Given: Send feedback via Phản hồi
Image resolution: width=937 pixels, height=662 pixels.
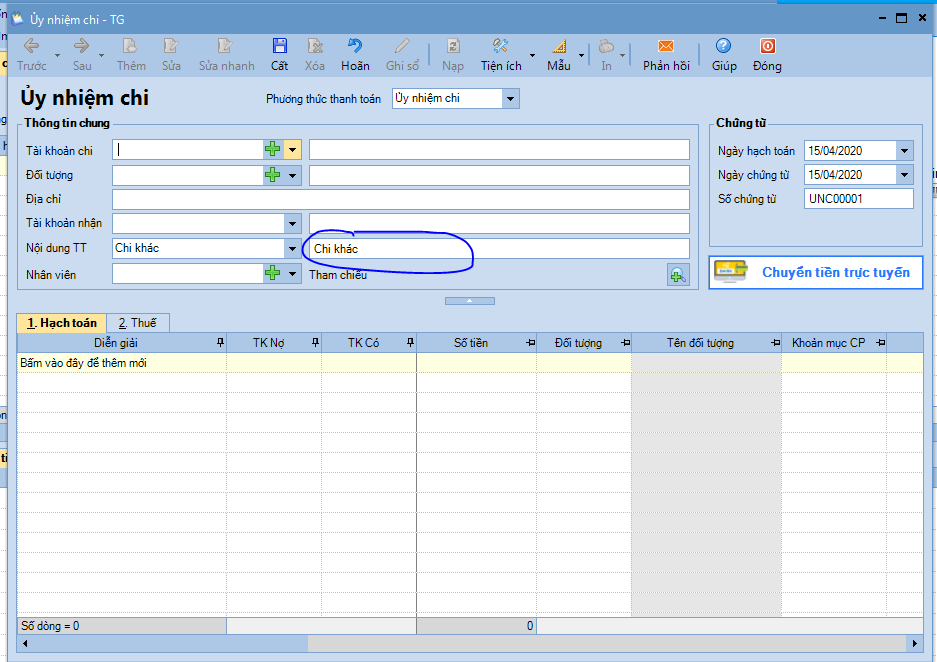Looking at the screenshot, I should 666,55.
